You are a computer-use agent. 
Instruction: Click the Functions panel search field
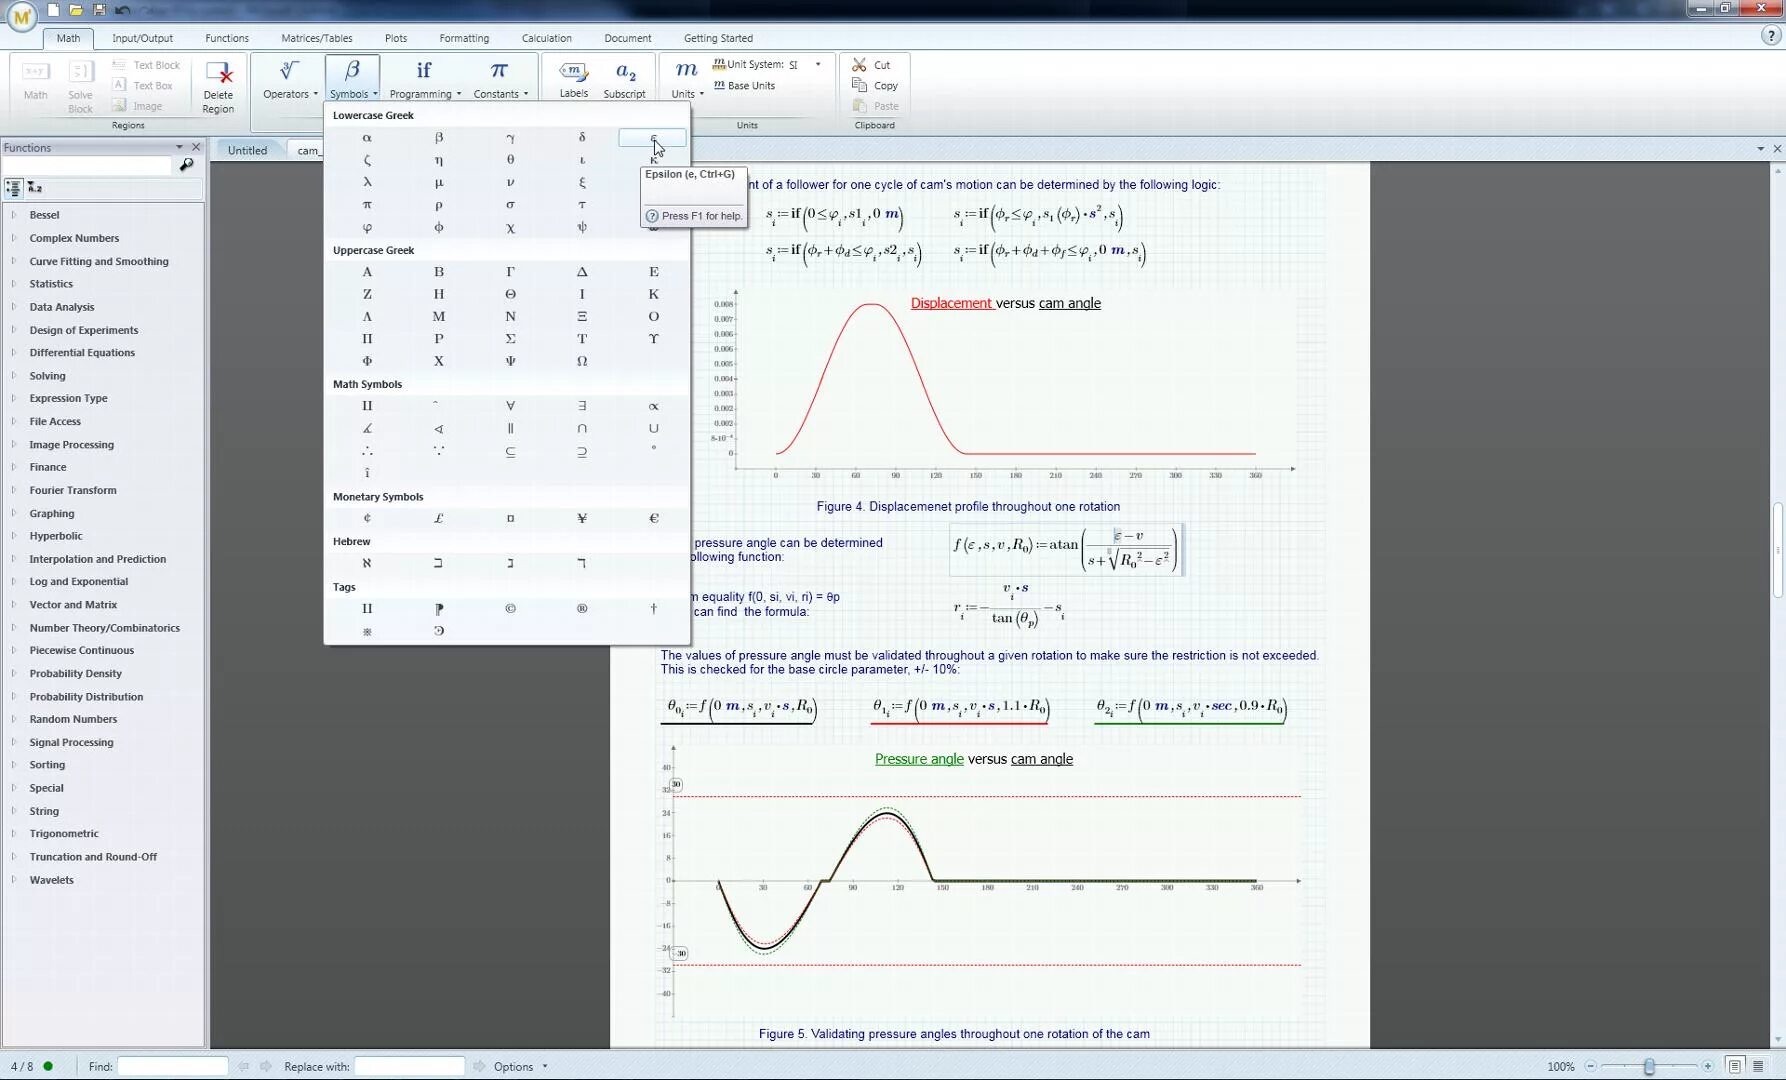click(88, 165)
